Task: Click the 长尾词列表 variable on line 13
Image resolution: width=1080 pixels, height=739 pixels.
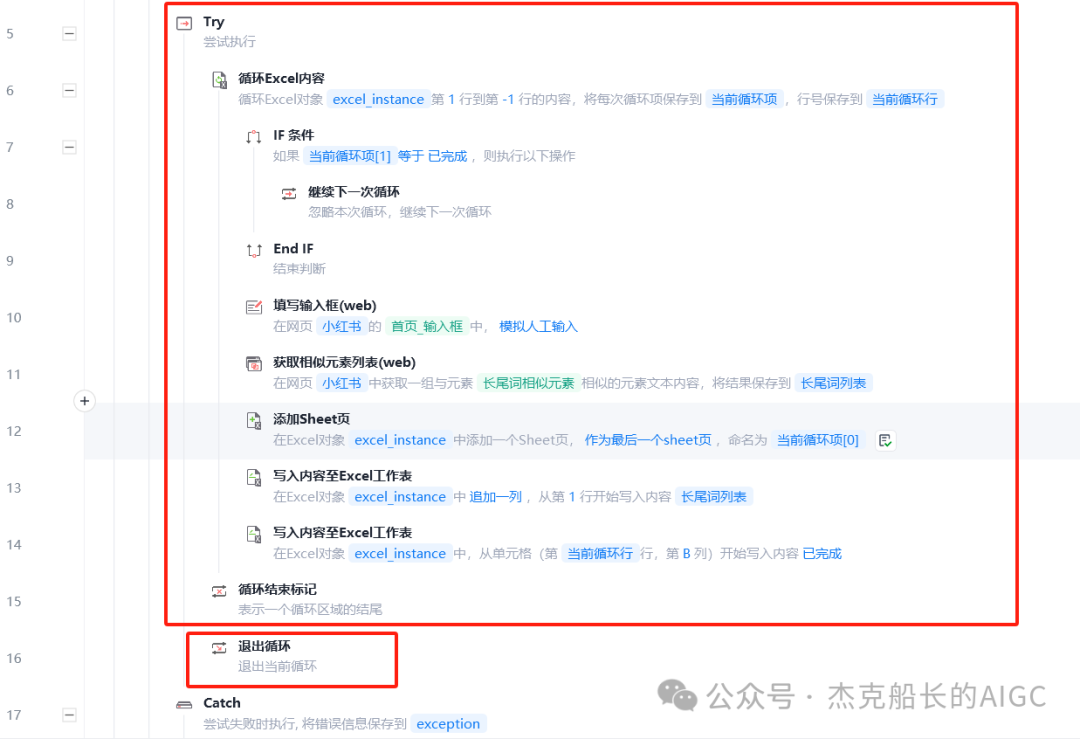Action: click(714, 497)
